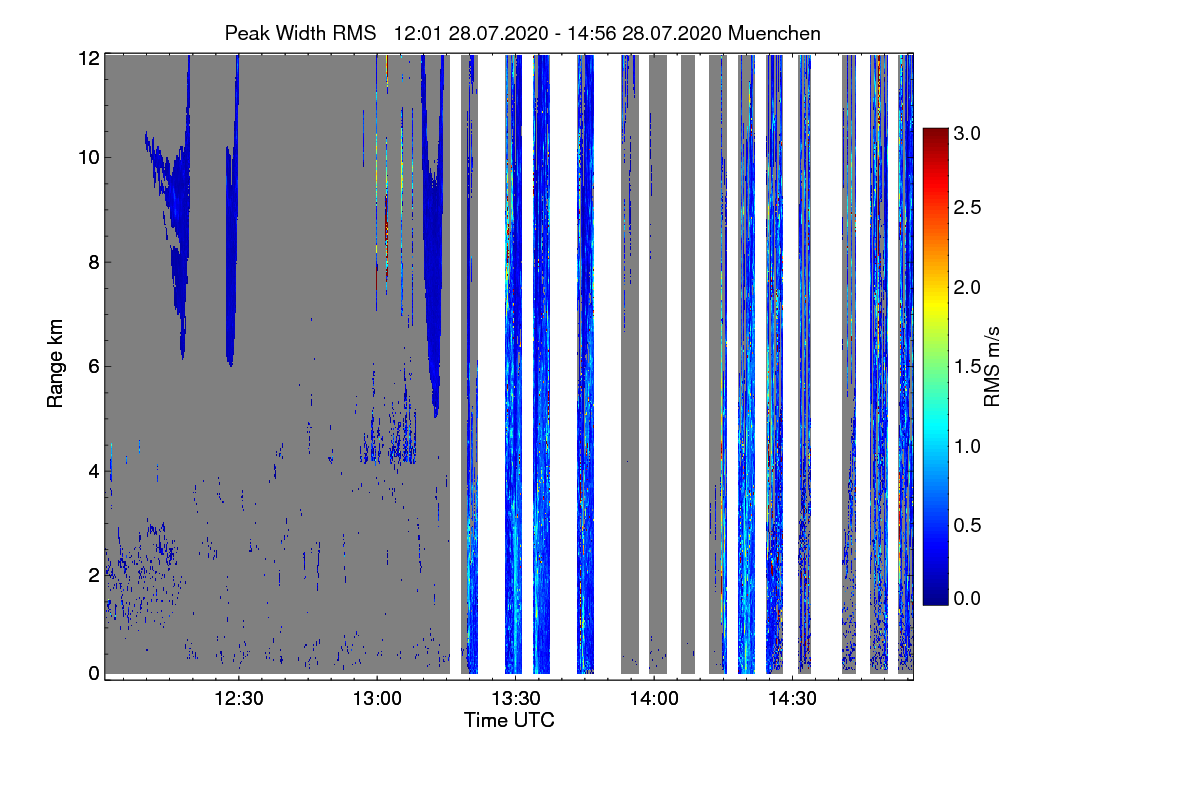Click the 13:00 time axis tick label
1200x800 pixels.
pos(377,698)
